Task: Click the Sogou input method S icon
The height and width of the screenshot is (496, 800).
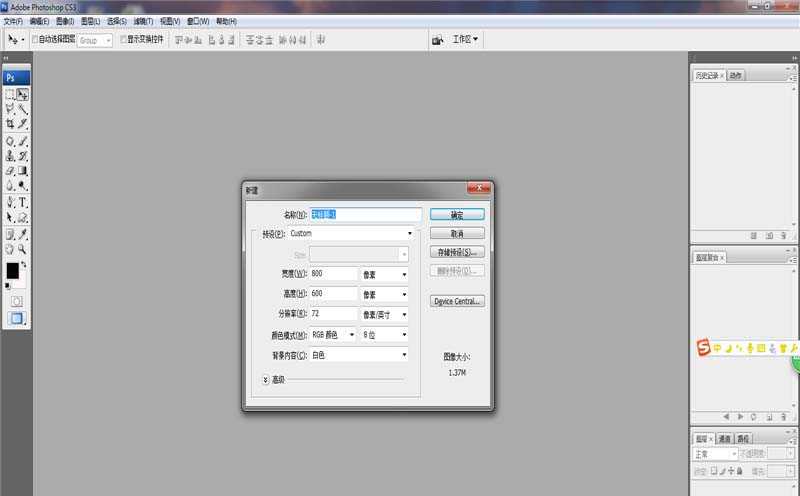Action: [703, 347]
